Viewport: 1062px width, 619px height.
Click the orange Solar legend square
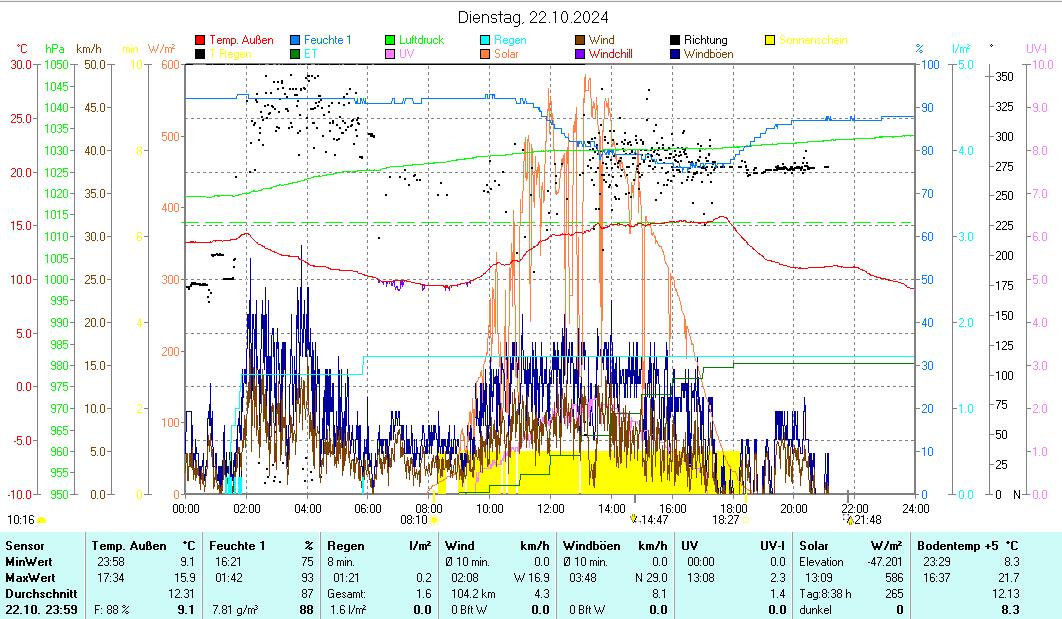[485, 54]
